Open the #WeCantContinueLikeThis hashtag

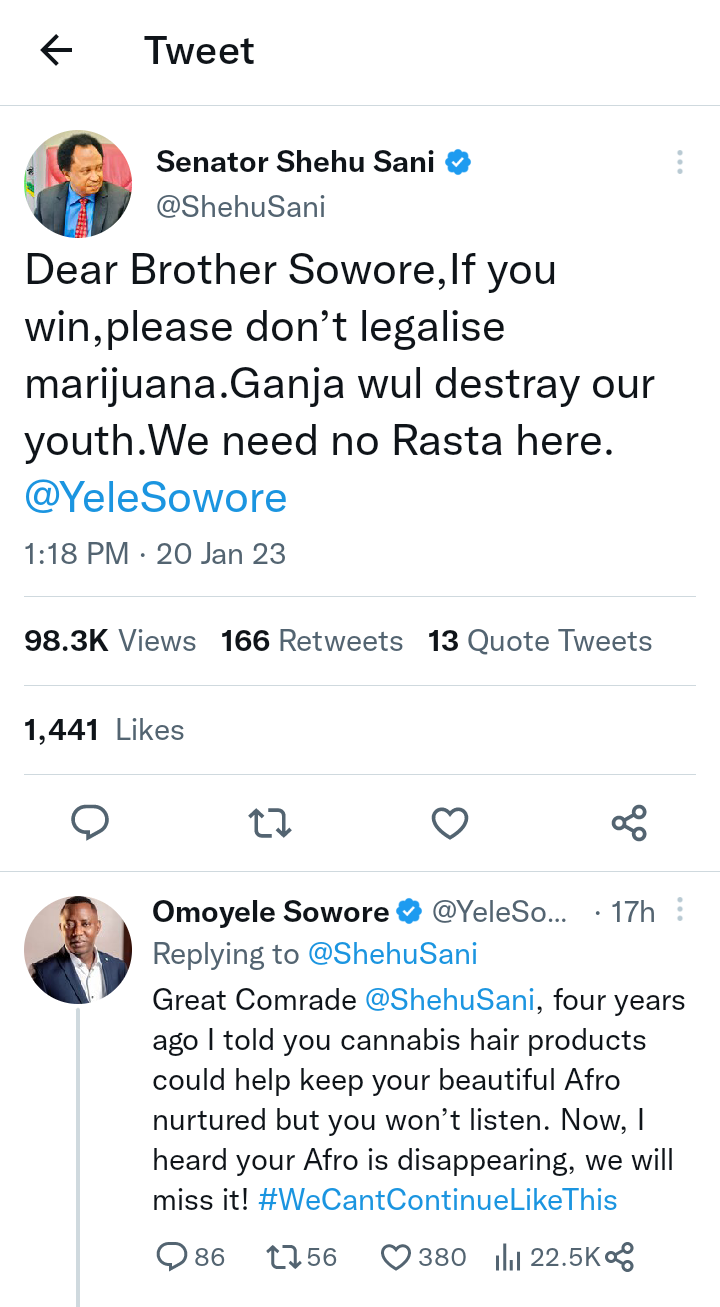click(x=437, y=1199)
